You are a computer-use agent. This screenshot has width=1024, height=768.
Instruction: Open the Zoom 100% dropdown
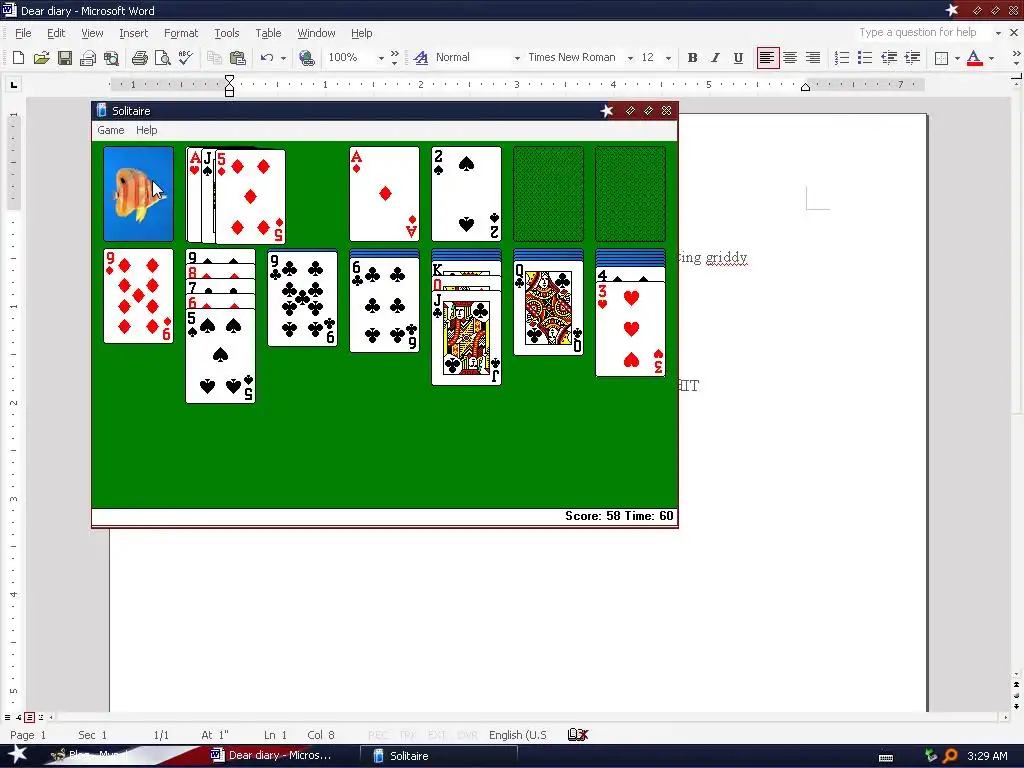(381, 58)
